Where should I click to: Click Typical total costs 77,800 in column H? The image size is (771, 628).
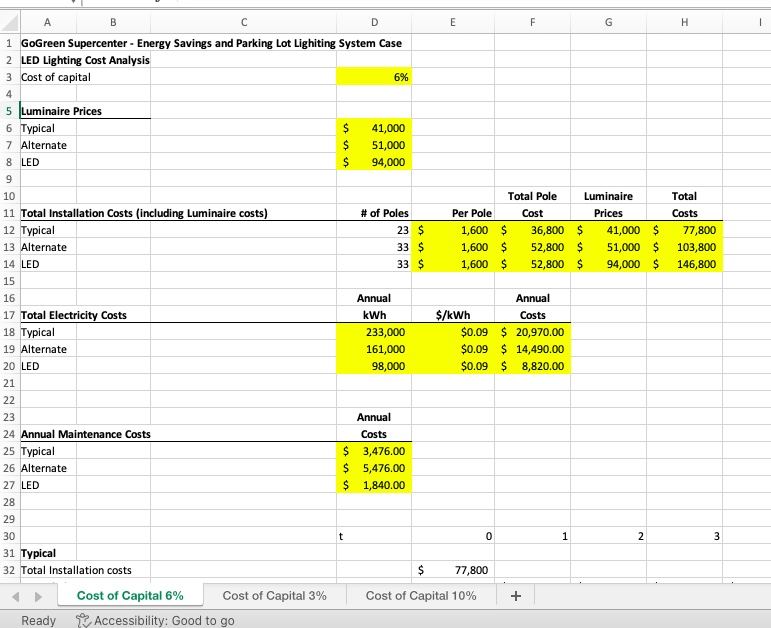[x=684, y=230]
